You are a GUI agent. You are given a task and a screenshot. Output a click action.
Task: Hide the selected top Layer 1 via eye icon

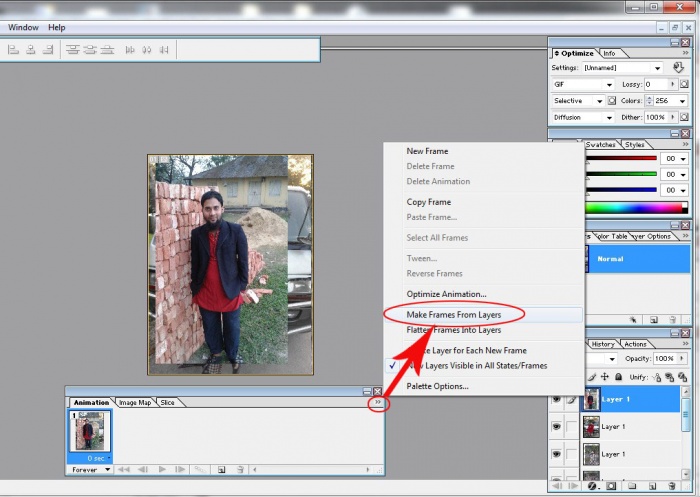coord(557,399)
